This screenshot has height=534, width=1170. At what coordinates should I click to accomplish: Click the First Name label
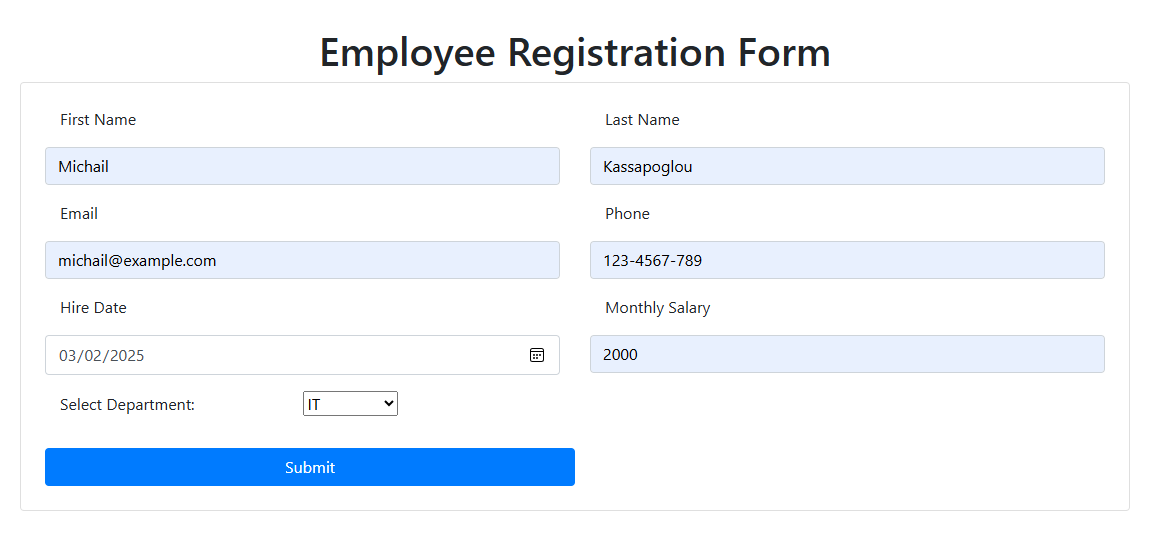(98, 120)
